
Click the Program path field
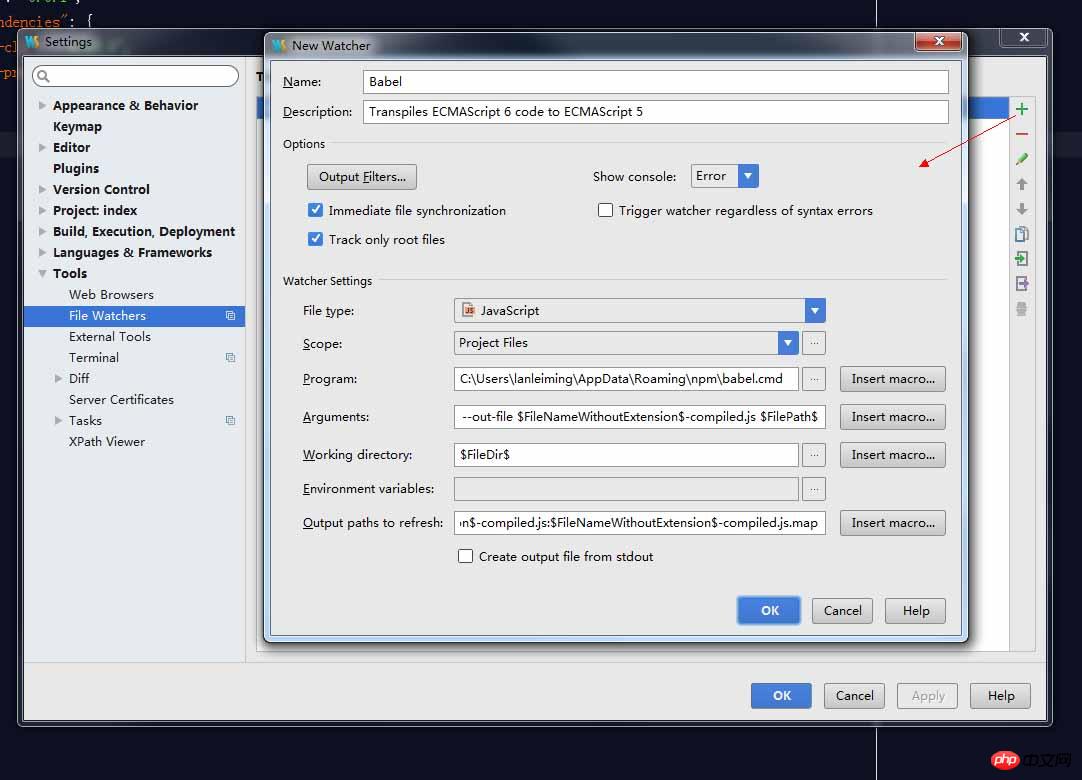point(626,379)
